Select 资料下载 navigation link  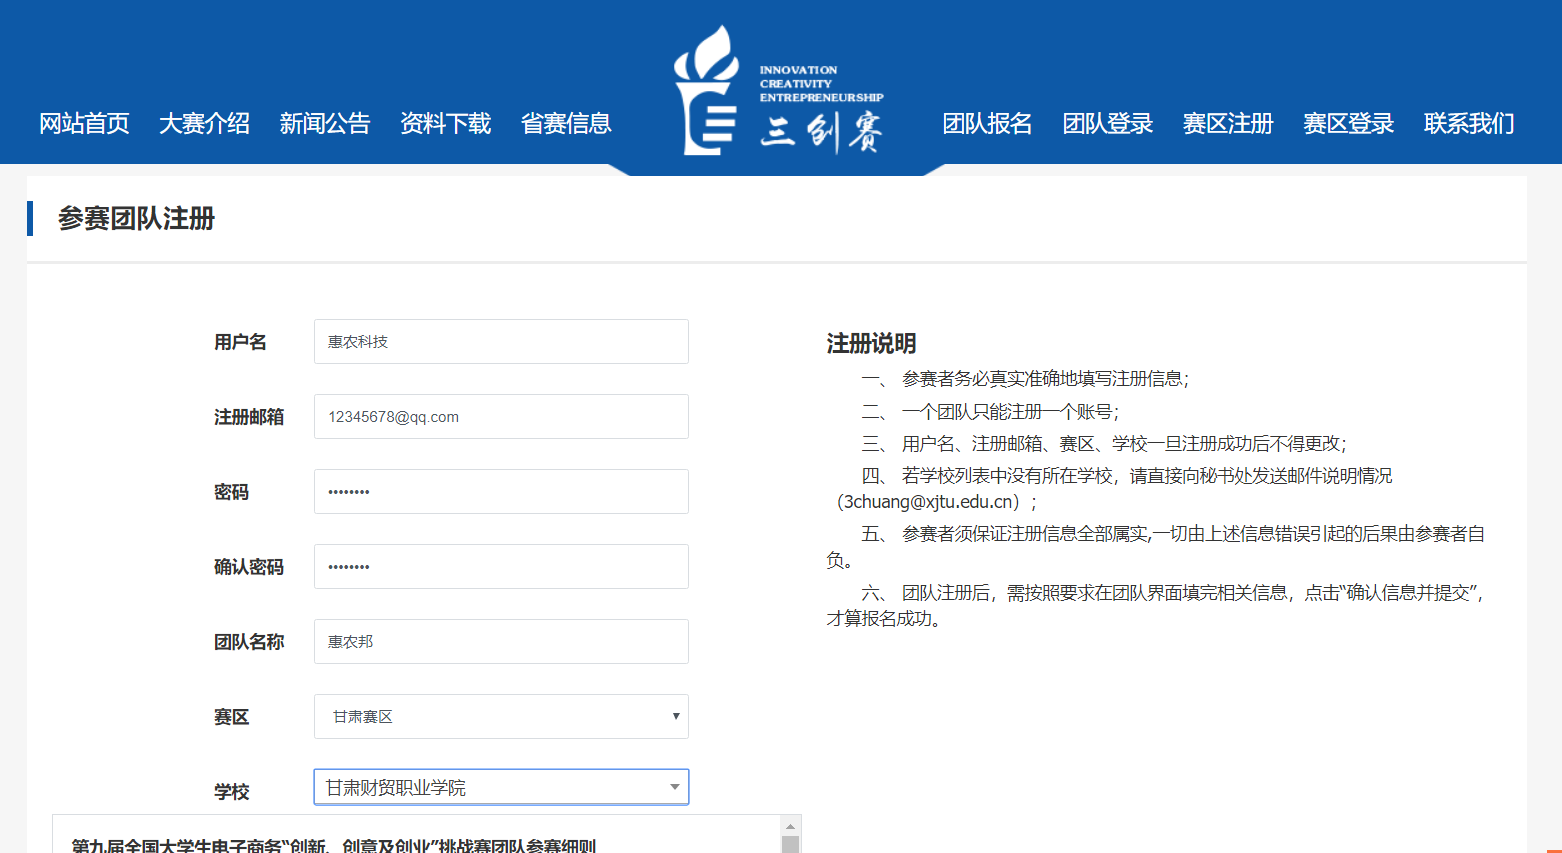pyautogui.click(x=445, y=124)
